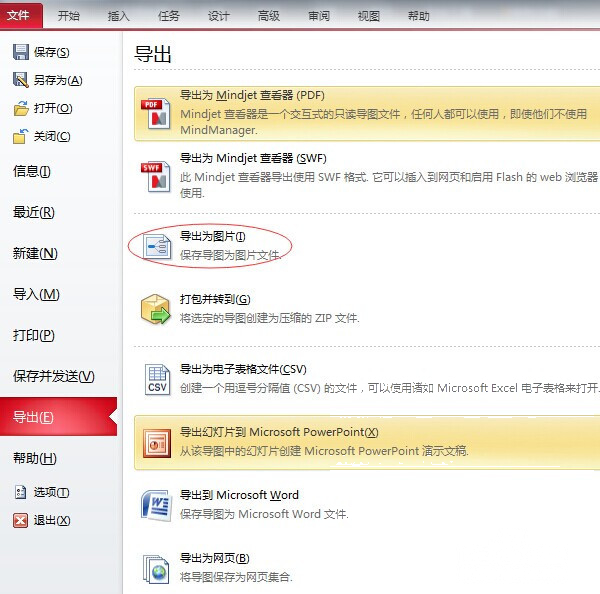
Task: Click the 将选定的导图创建为压缩的 ZIP 文件 description
Action: (270, 318)
